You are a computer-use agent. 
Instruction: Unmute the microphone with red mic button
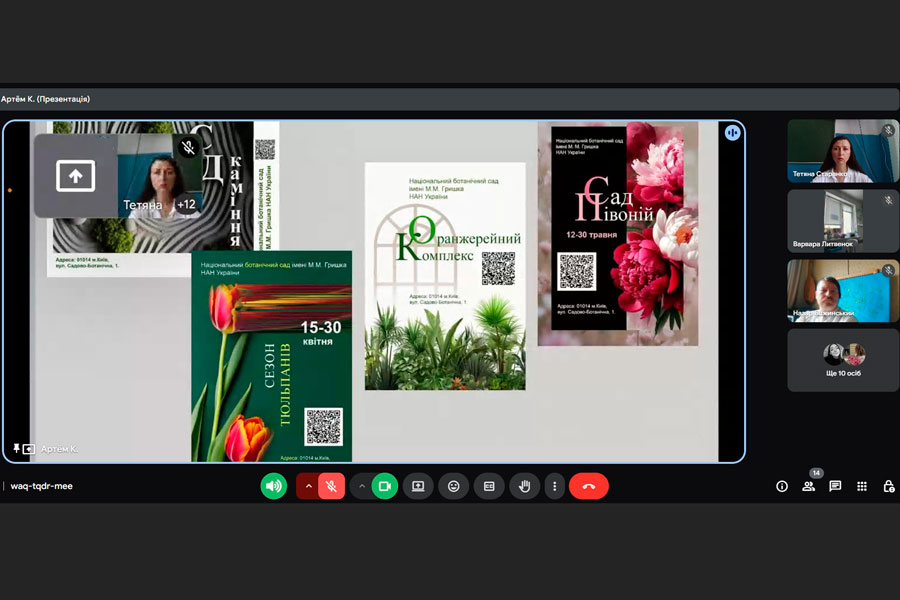coord(331,486)
